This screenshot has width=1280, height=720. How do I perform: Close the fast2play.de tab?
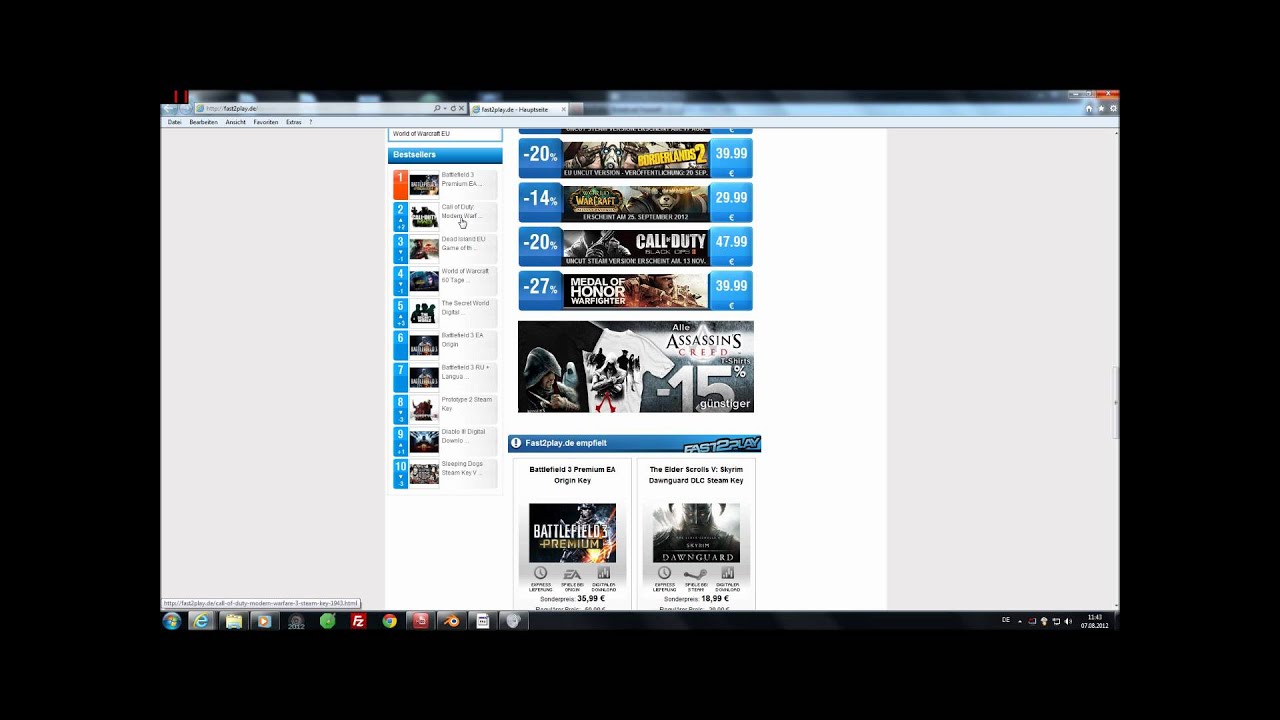click(563, 109)
